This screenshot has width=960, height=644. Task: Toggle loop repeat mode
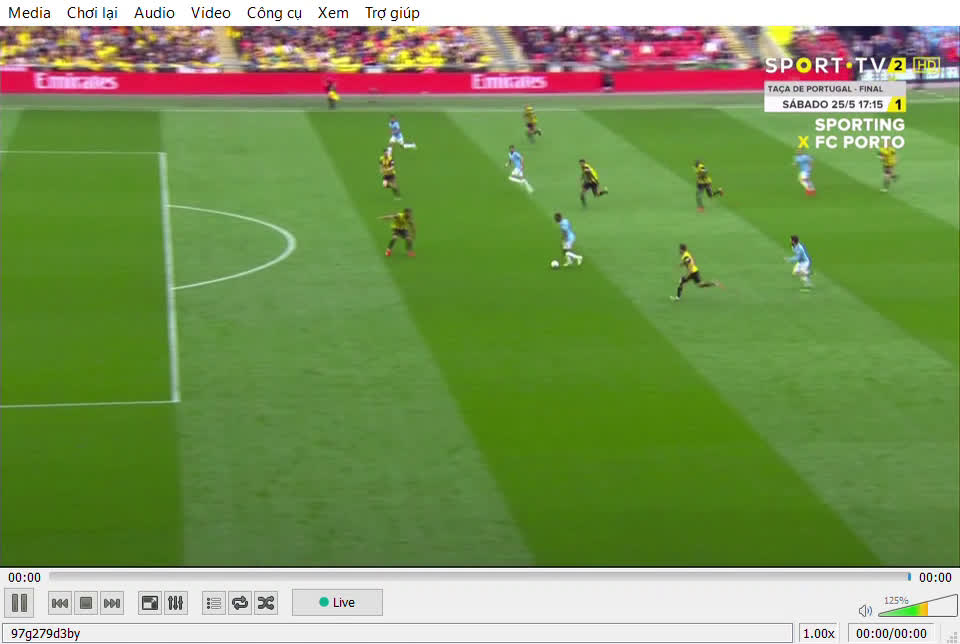[240, 602]
